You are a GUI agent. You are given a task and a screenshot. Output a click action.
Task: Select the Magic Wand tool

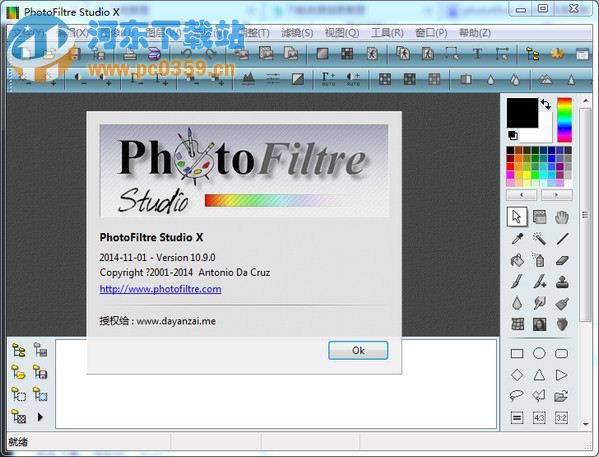pos(539,239)
